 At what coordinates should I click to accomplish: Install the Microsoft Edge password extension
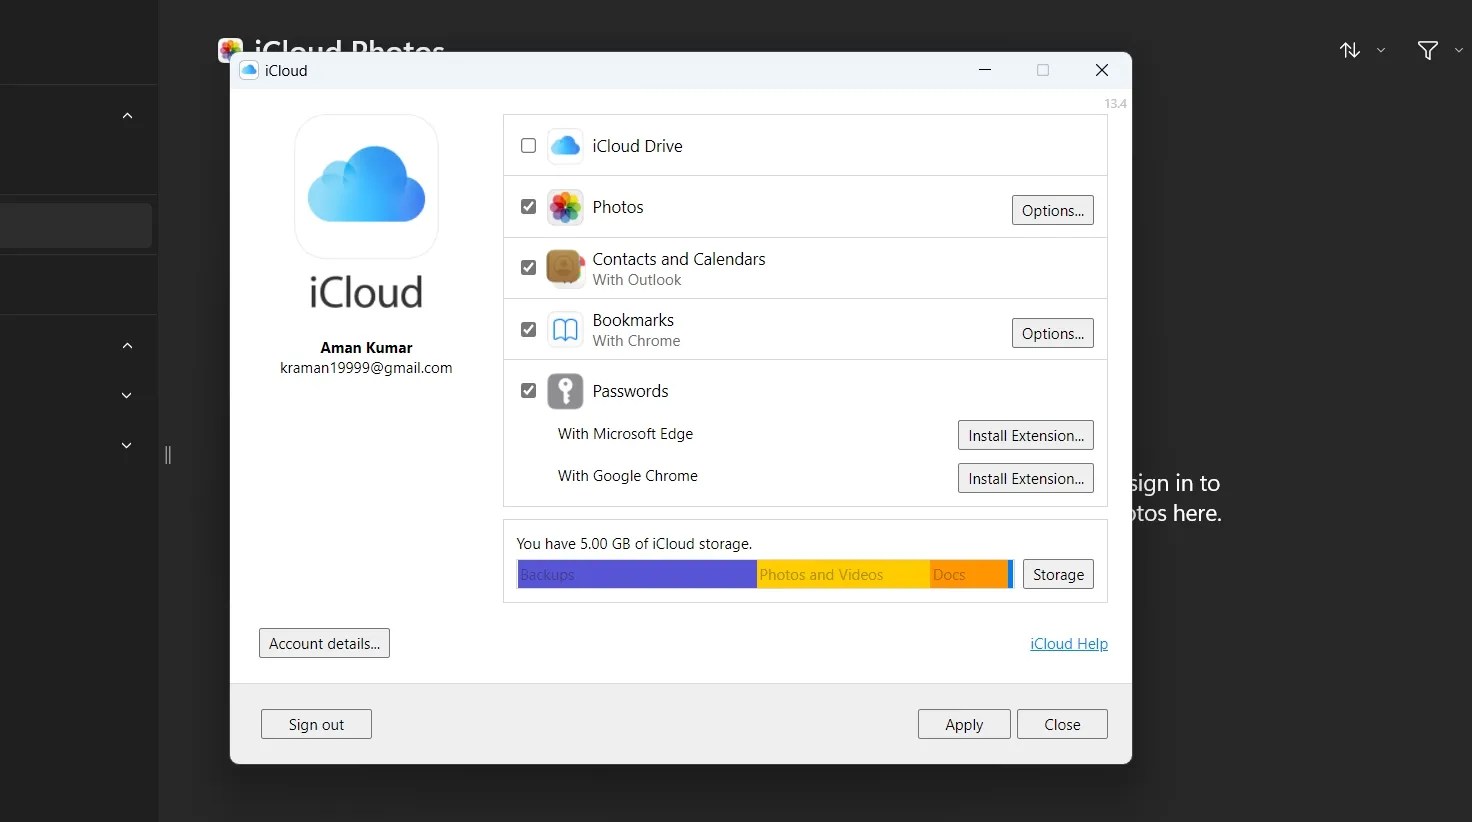point(1025,434)
